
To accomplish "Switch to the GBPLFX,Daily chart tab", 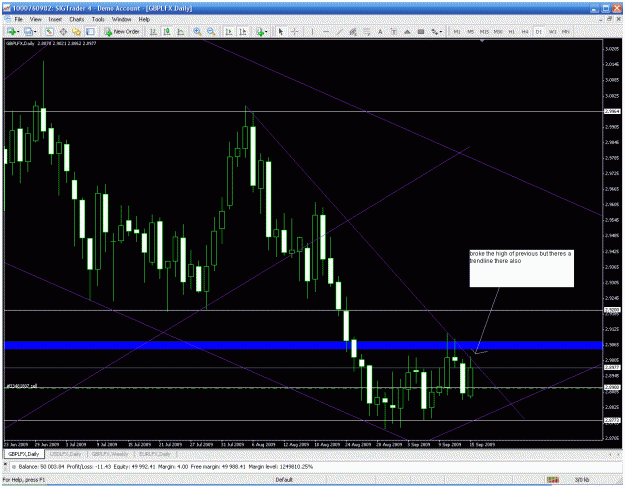I will coord(24,454).
